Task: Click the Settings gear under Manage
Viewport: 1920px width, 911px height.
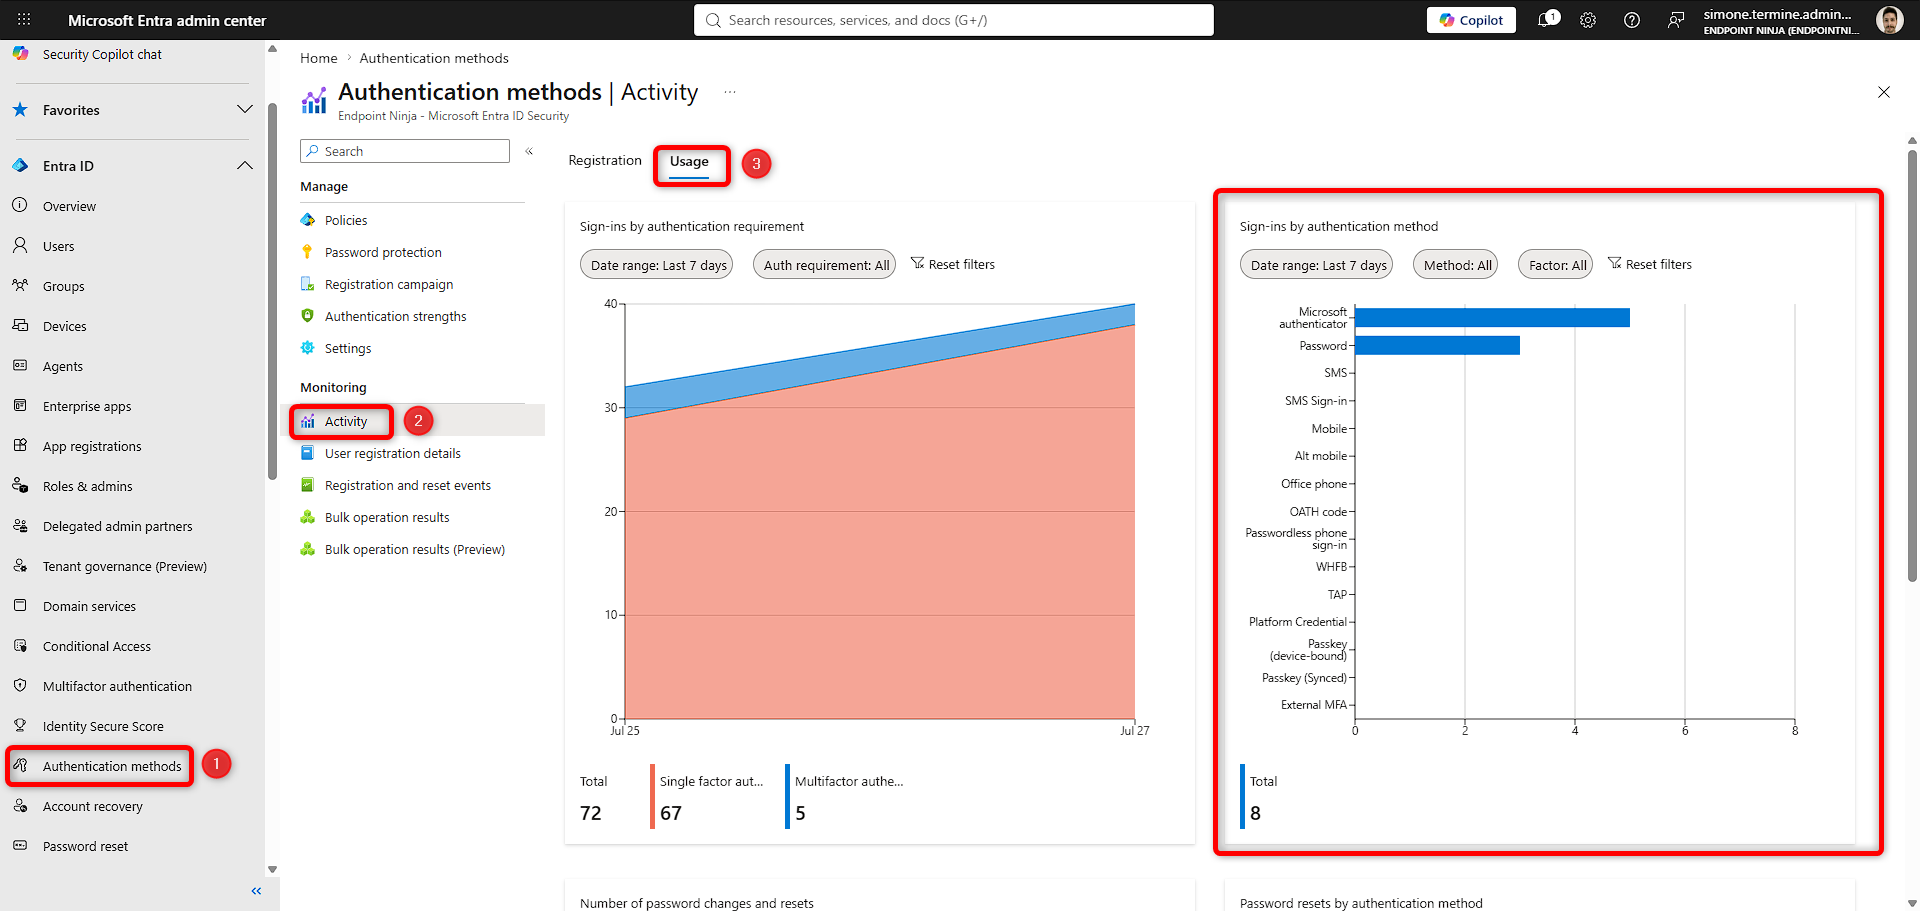Action: tap(308, 348)
